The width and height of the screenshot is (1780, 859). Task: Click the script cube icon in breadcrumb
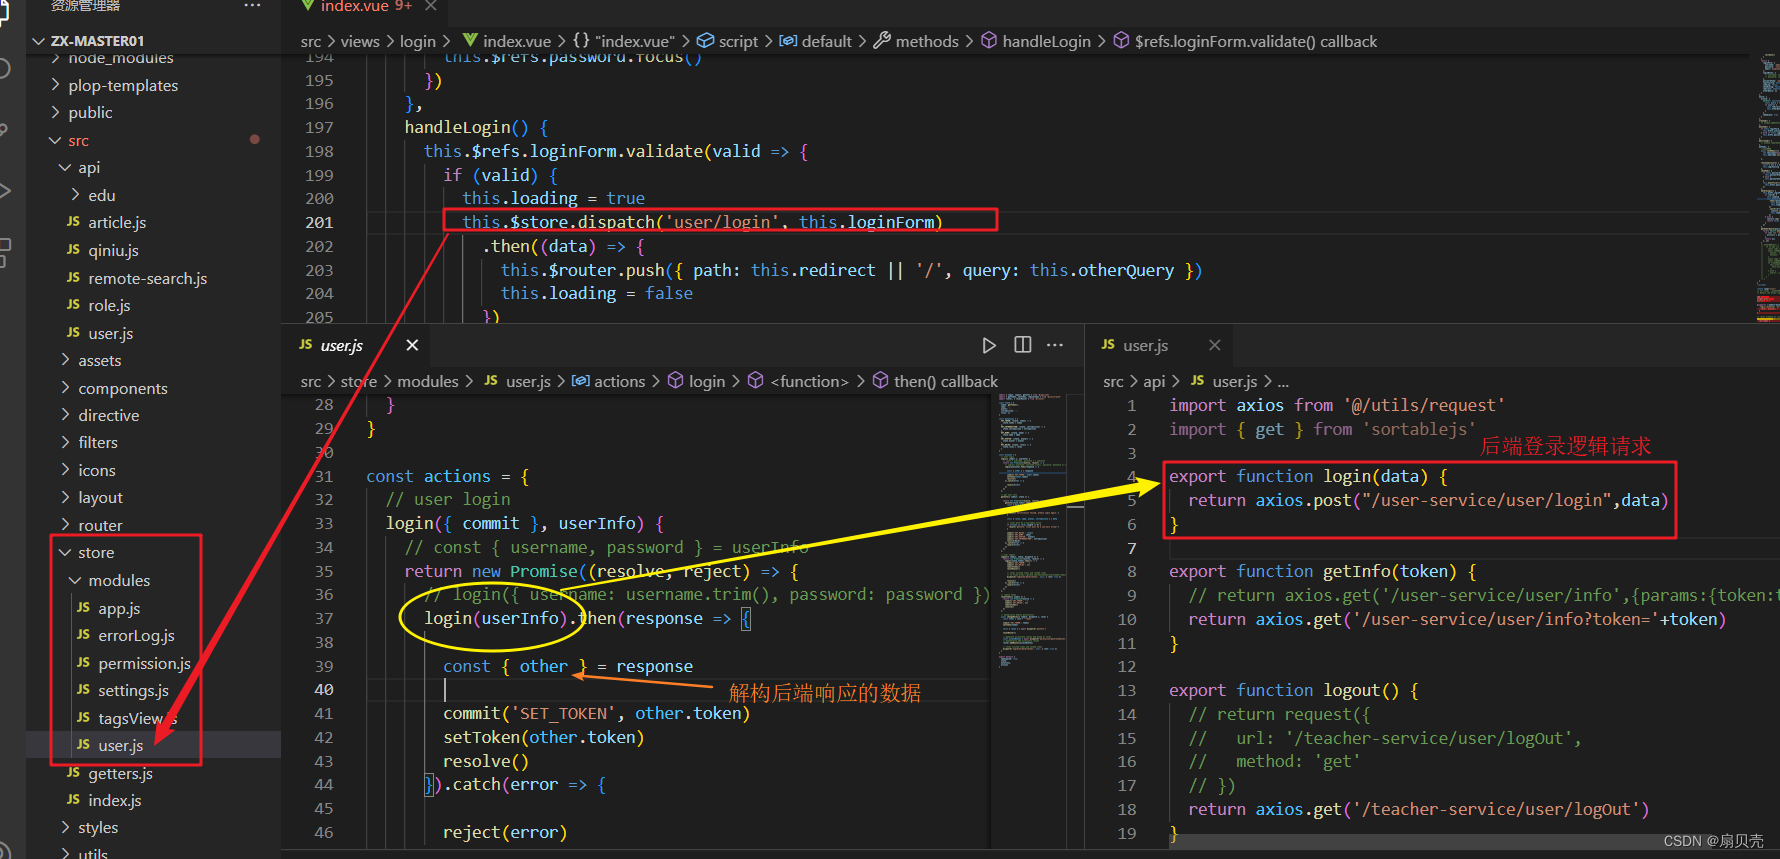(705, 41)
